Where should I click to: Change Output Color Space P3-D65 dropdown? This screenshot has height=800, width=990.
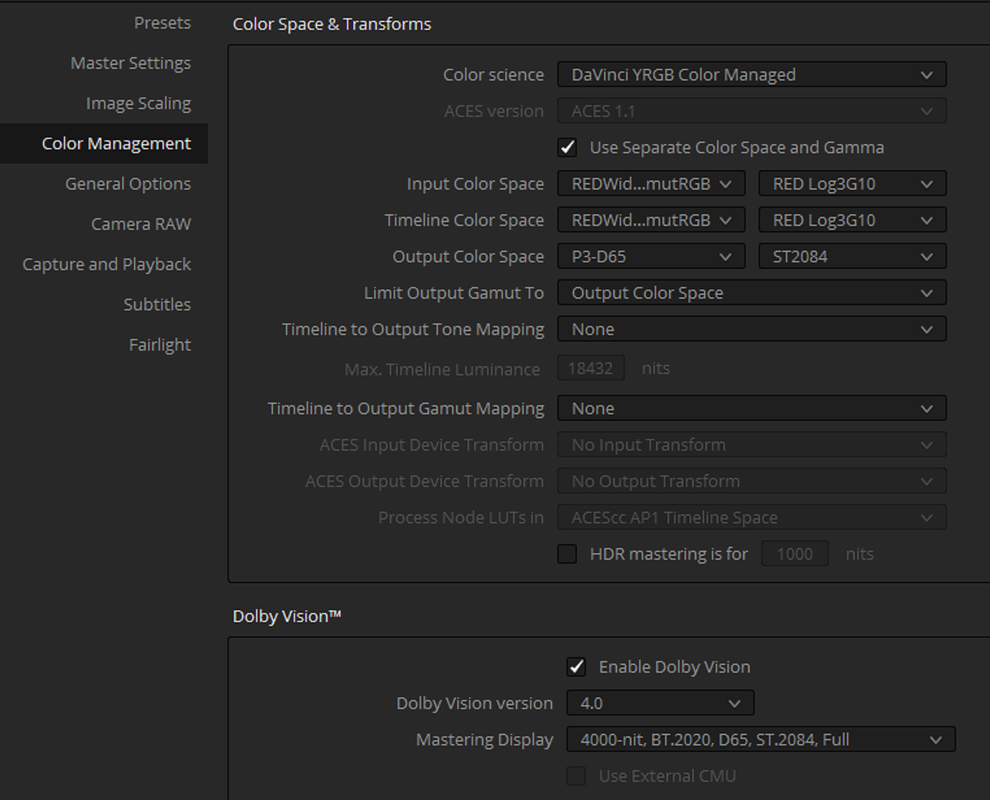pos(651,256)
